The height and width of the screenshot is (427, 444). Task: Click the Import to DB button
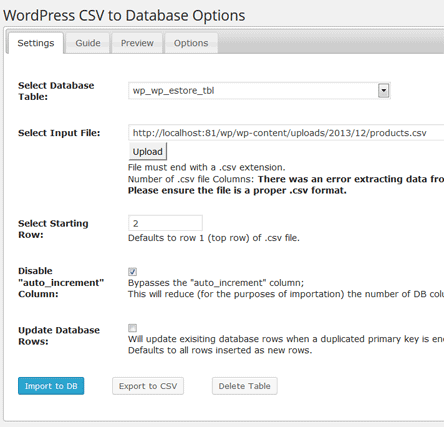[51, 386]
